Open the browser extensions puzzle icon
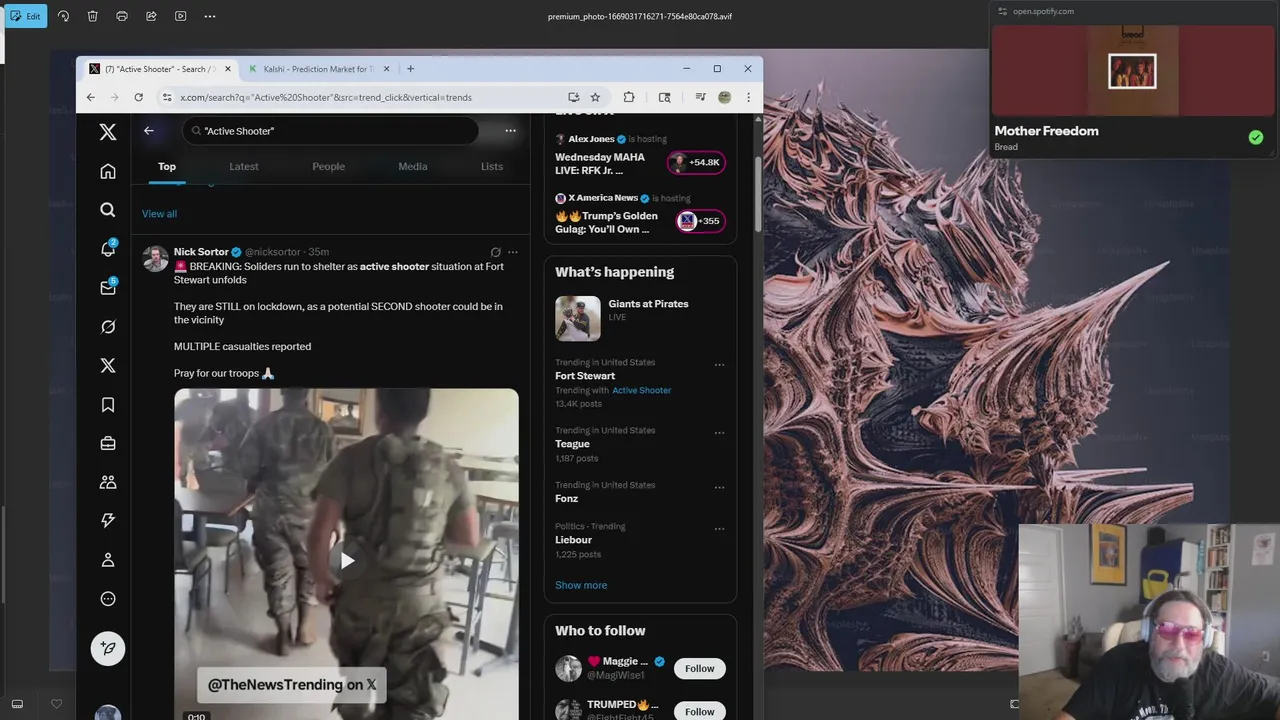 coord(629,97)
